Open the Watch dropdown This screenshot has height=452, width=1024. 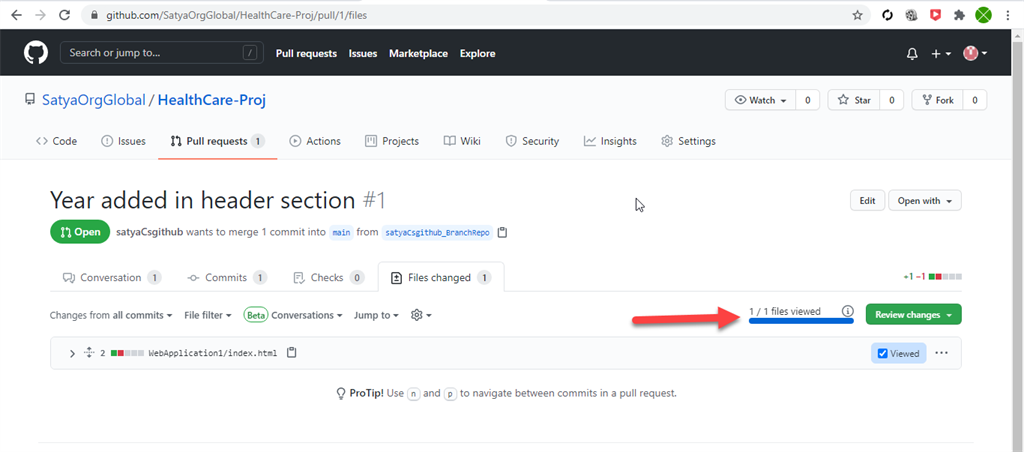(761, 100)
